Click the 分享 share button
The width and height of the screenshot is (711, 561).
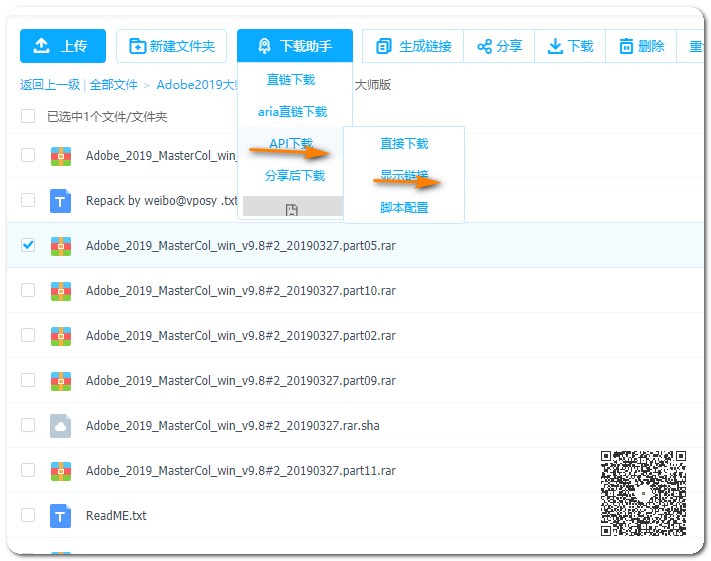click(499, 46)
